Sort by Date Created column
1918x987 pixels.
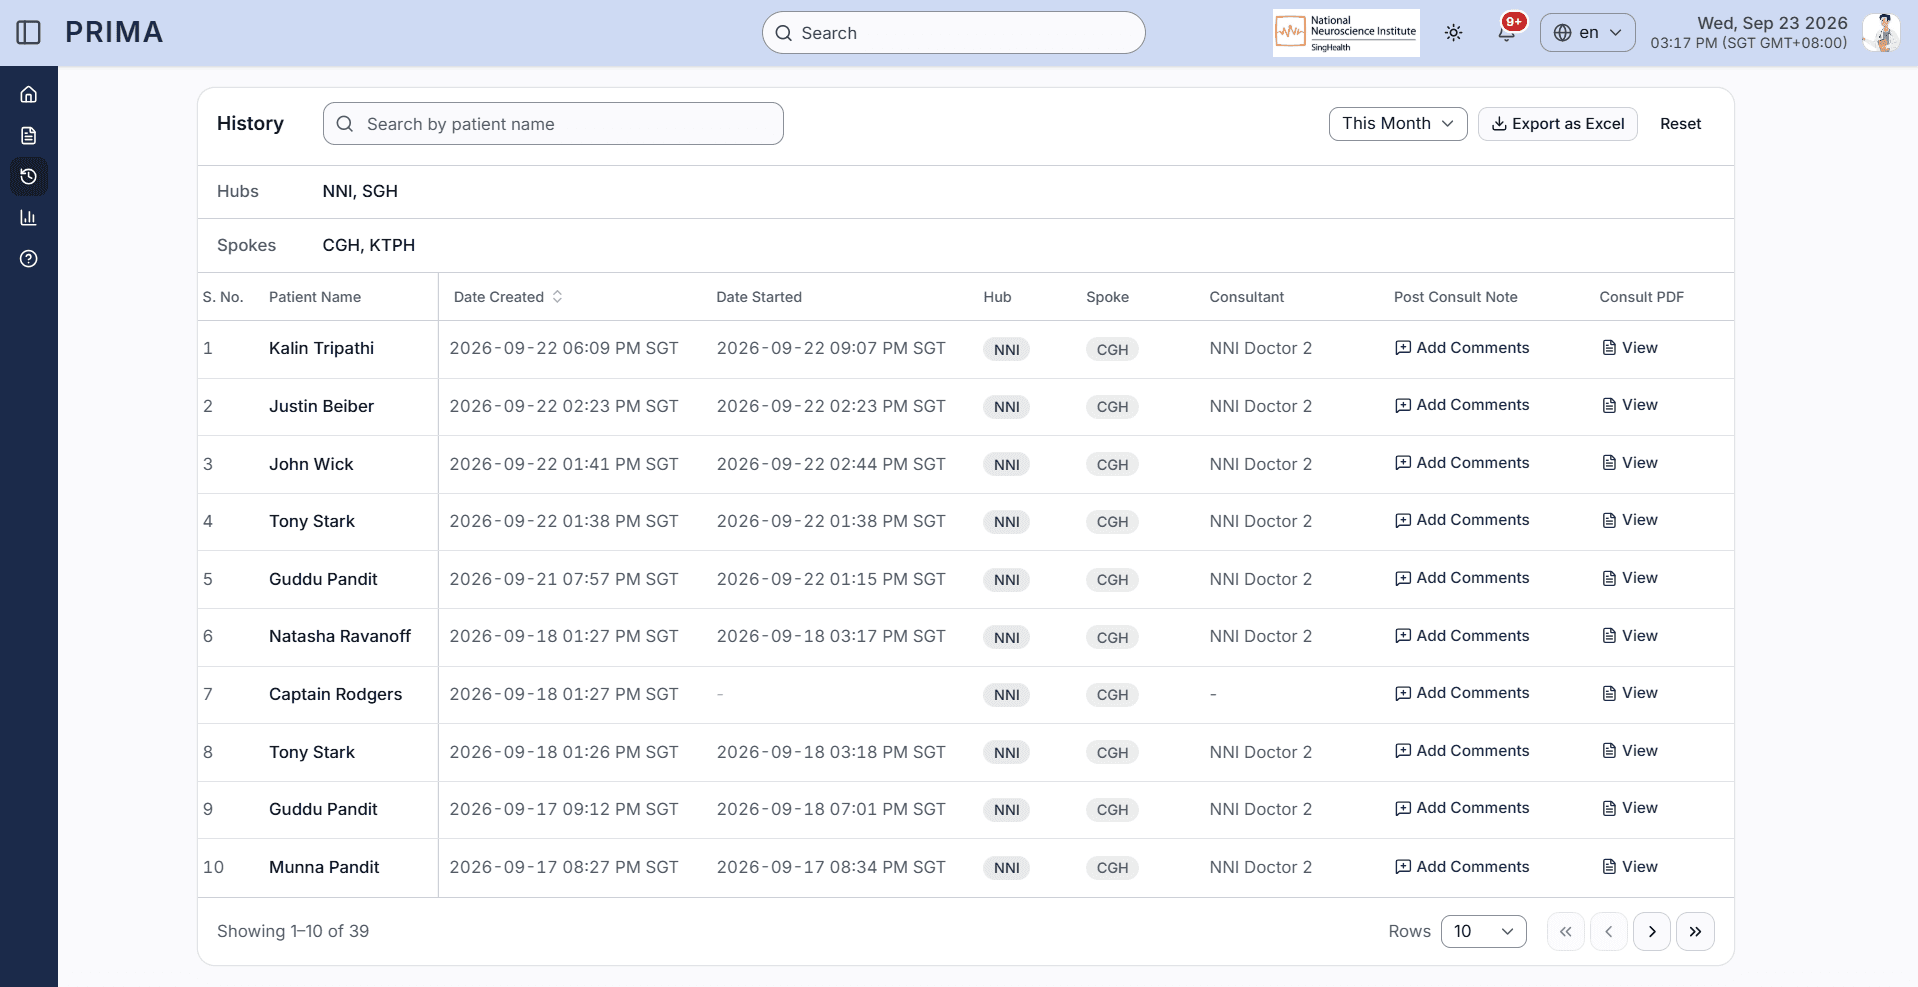(508, 297)
